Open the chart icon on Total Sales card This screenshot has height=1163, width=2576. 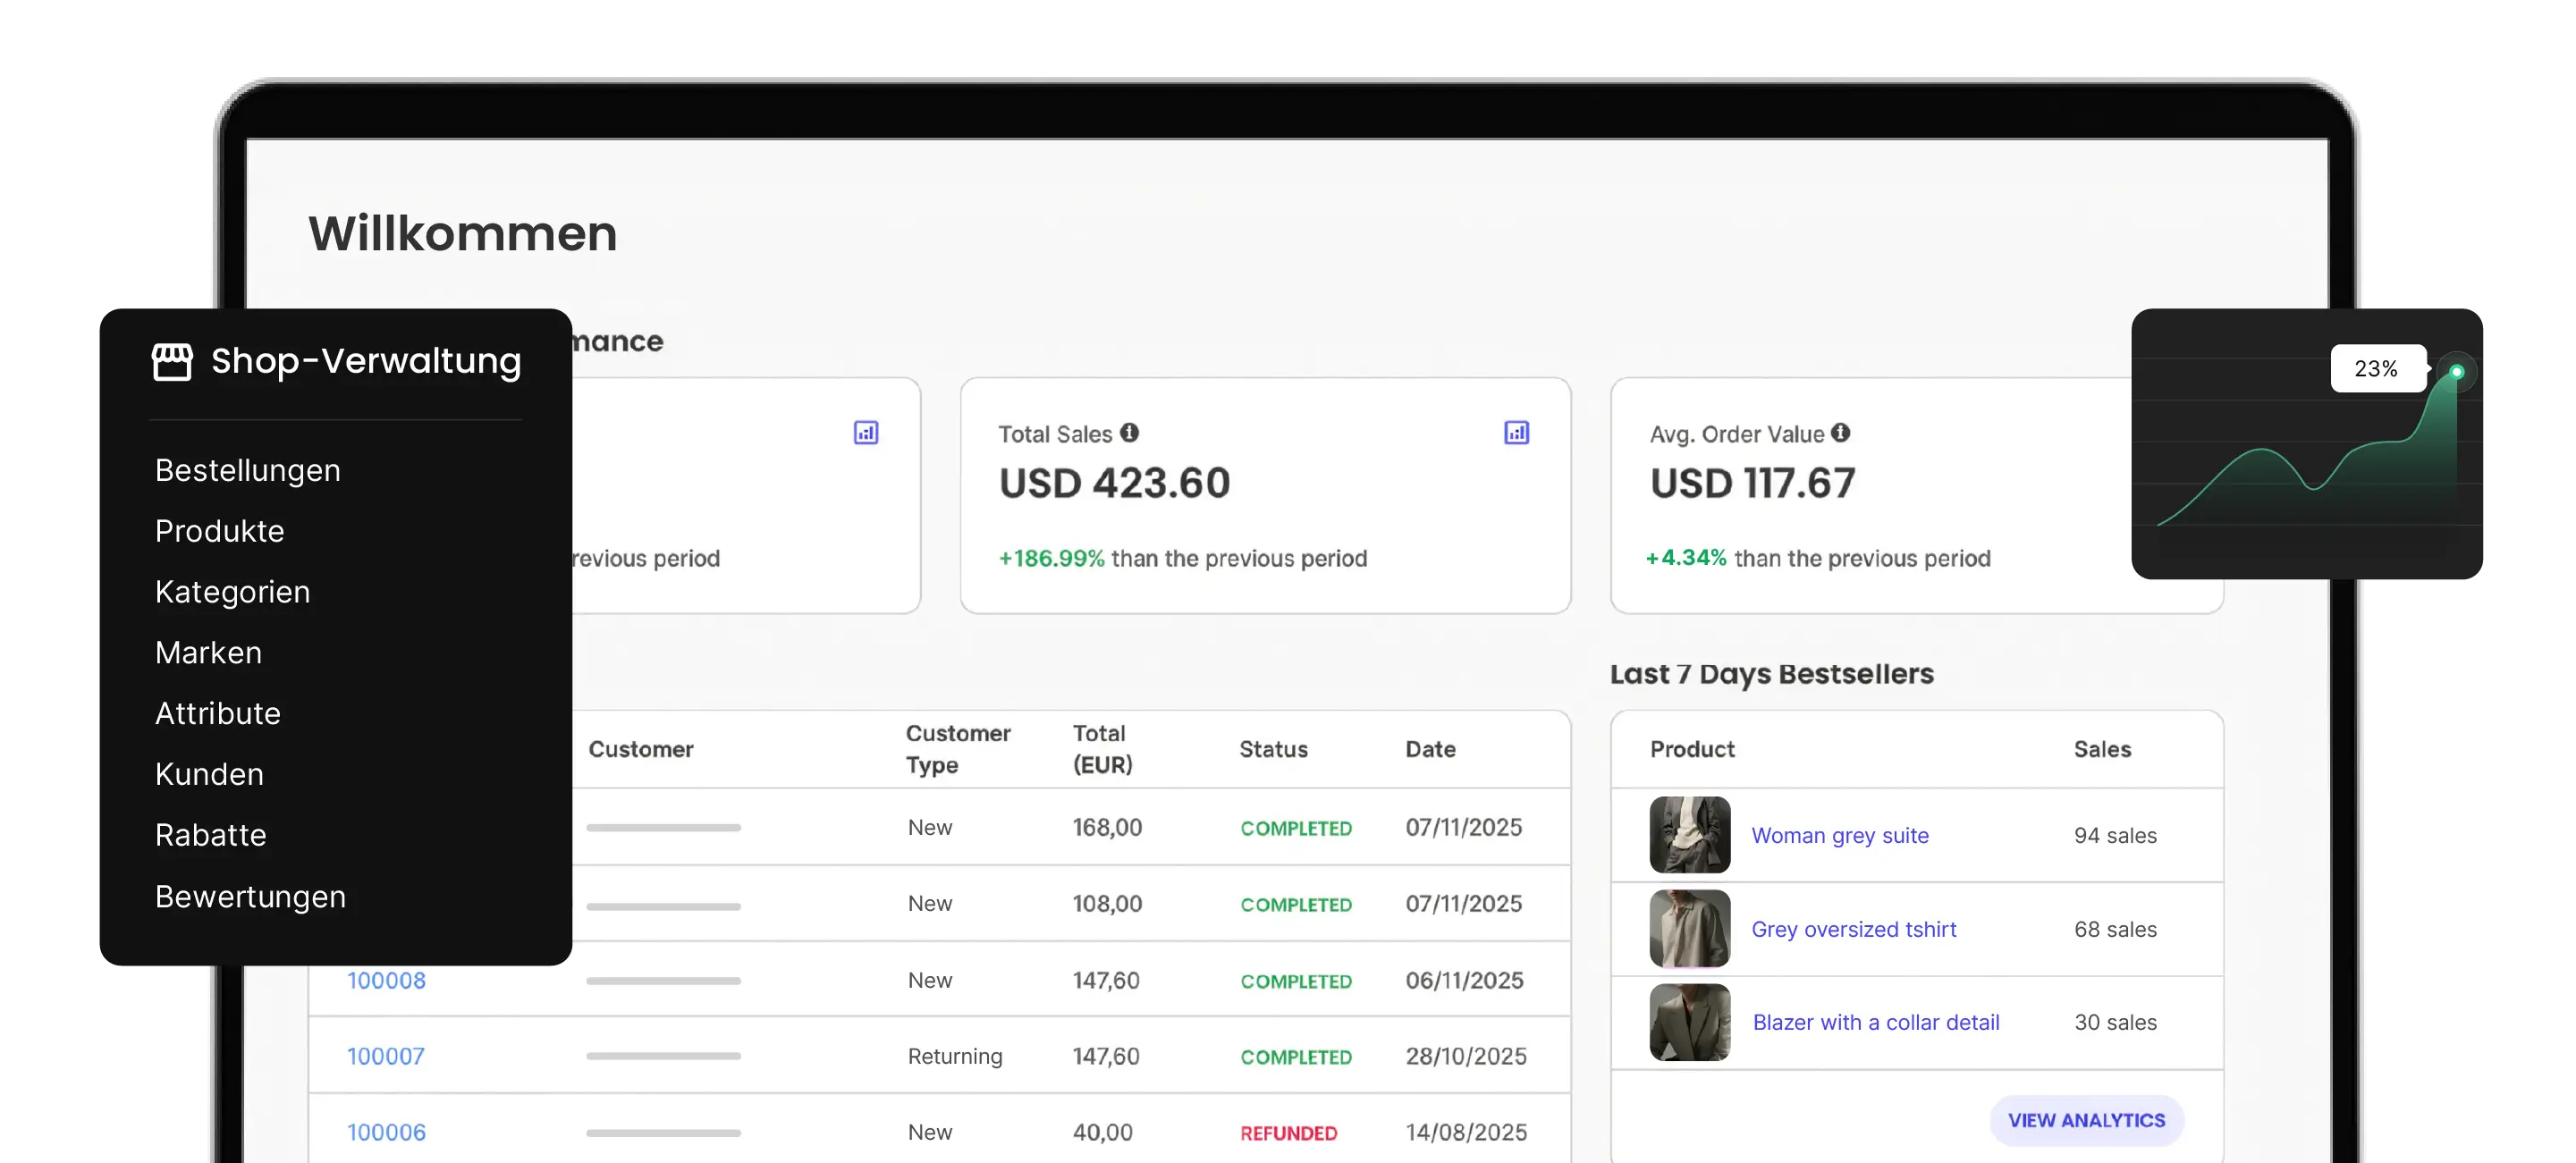pos(1516,432)
